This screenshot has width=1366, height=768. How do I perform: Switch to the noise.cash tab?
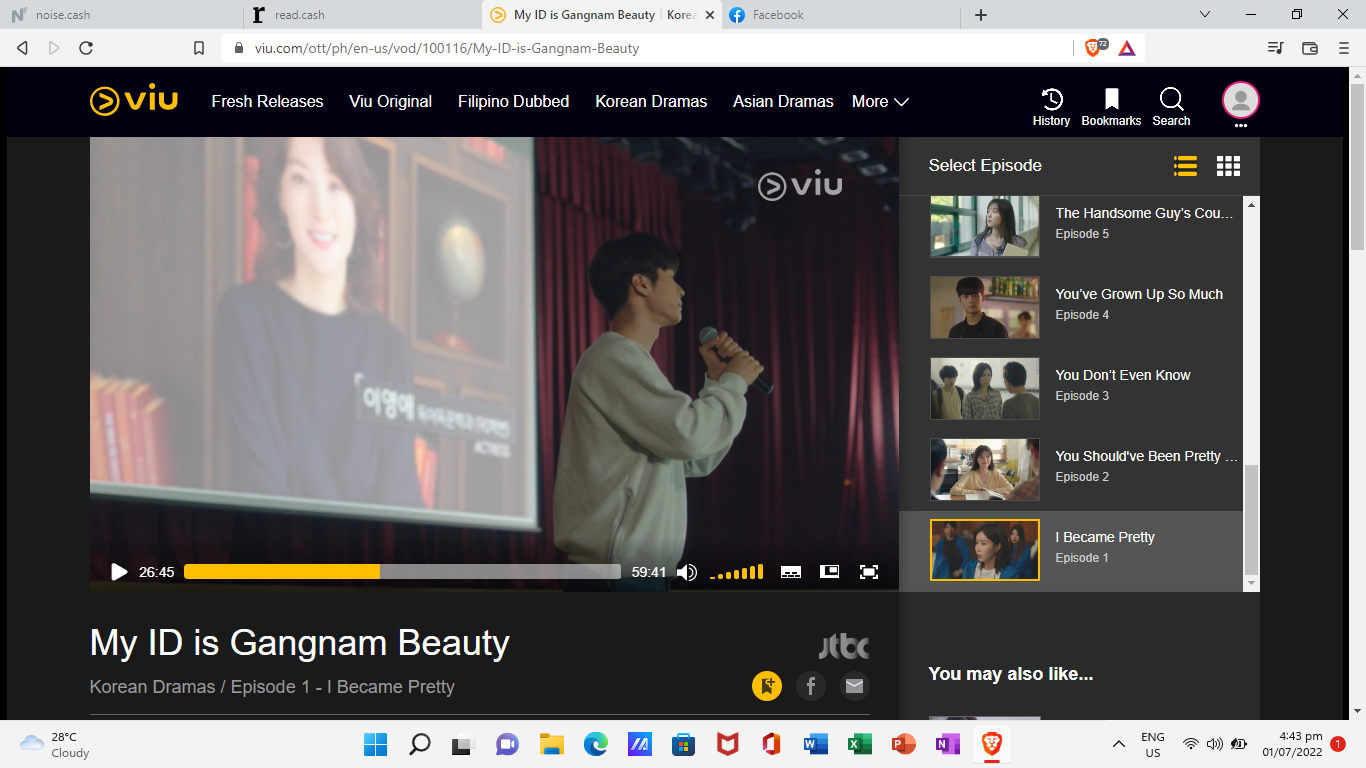(120, 15)
